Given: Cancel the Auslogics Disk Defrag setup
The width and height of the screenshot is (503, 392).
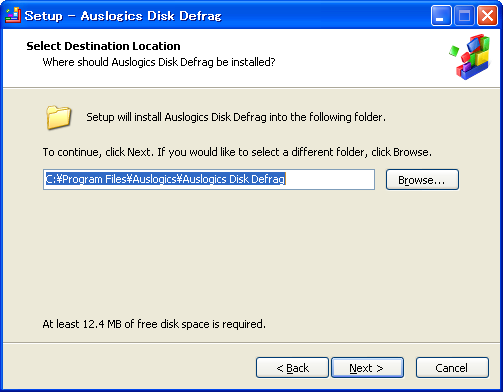Looking at the screenshot, I should point(452,368).
